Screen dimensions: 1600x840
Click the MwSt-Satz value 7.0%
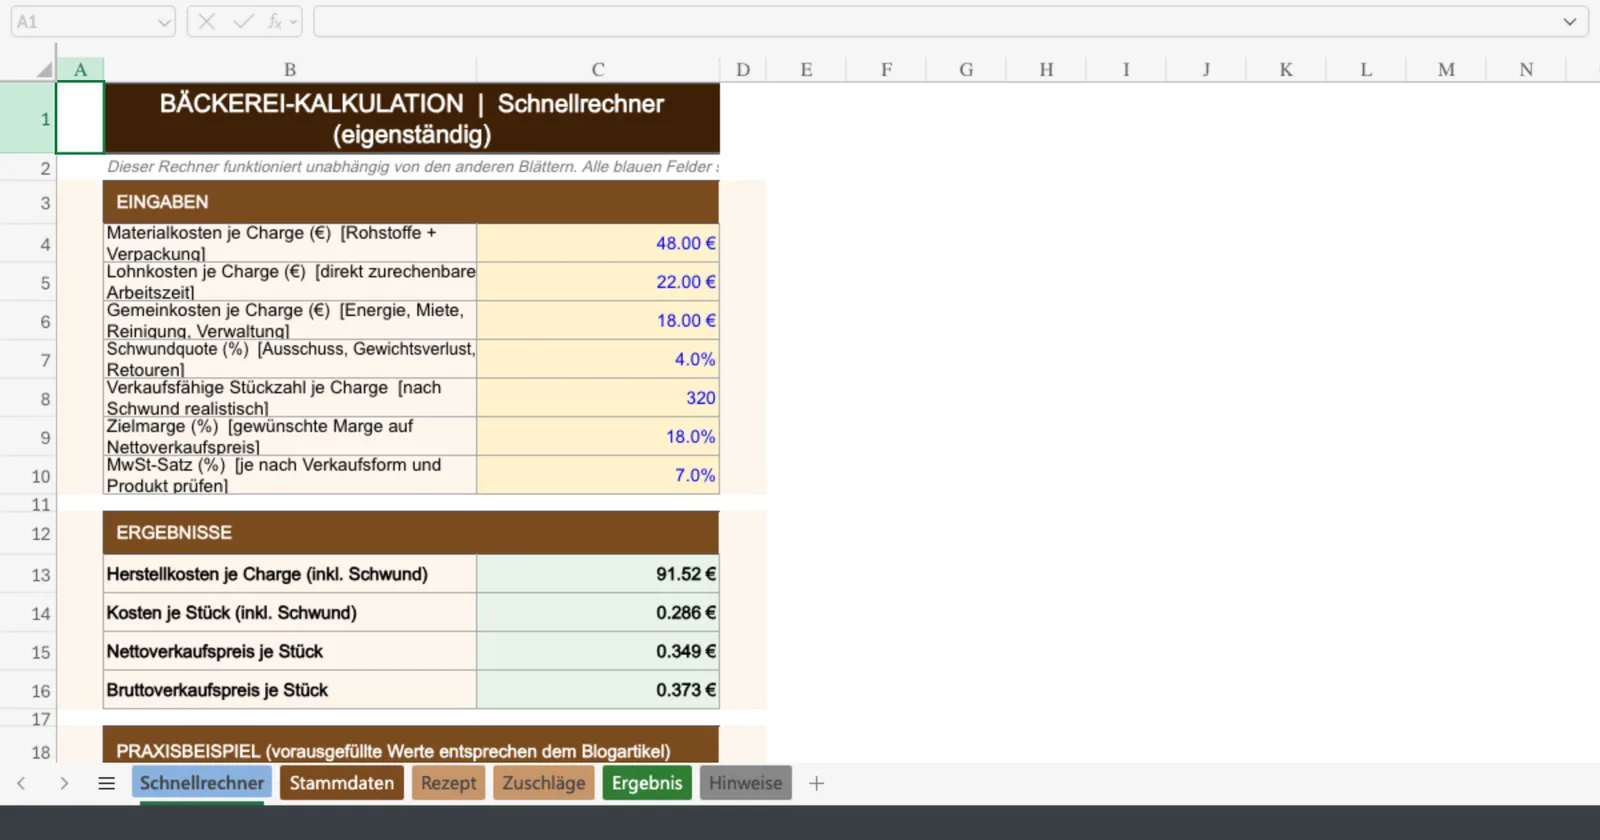point(598,475)
